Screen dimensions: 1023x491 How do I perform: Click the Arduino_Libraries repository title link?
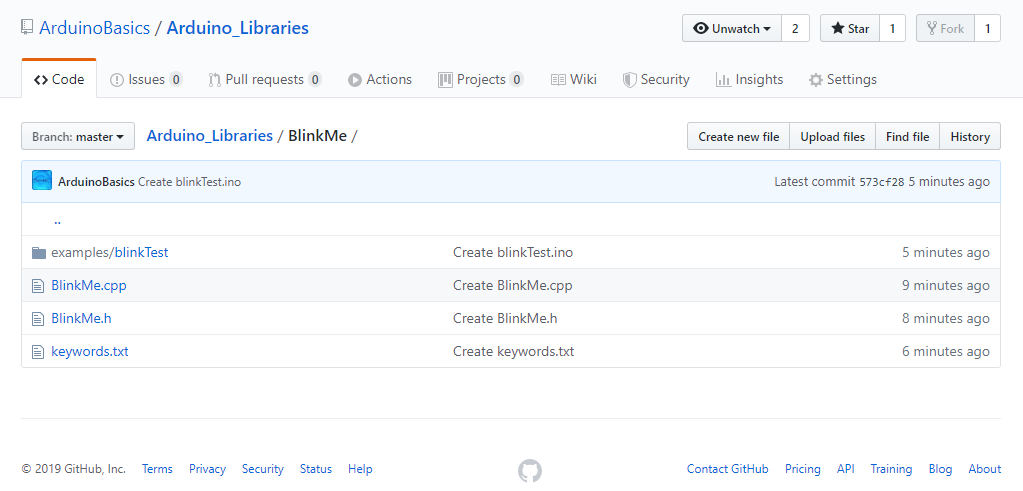[x=237, y=28]
